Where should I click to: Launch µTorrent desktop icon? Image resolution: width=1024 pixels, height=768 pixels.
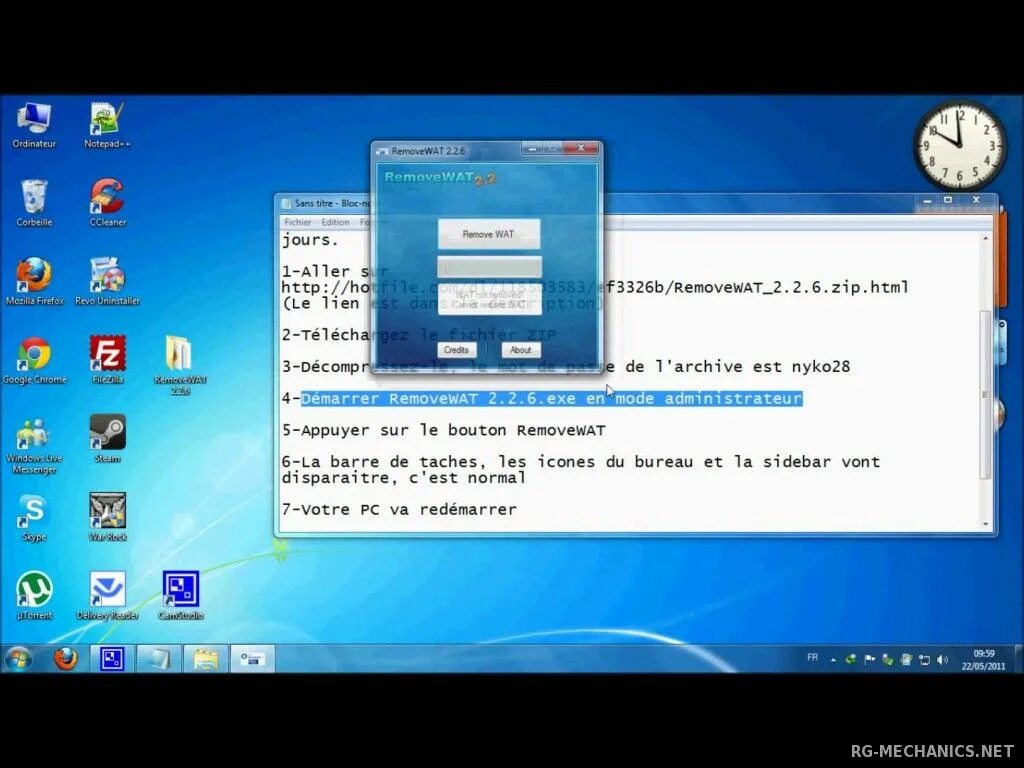[x=35, y=591]
